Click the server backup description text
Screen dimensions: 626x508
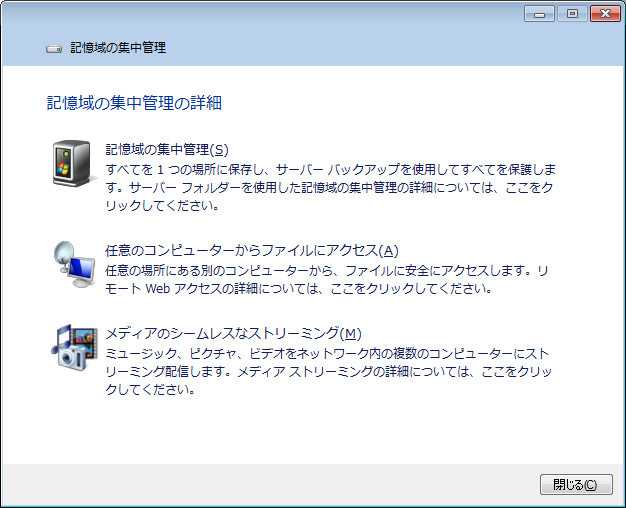(x=331, y=187)
